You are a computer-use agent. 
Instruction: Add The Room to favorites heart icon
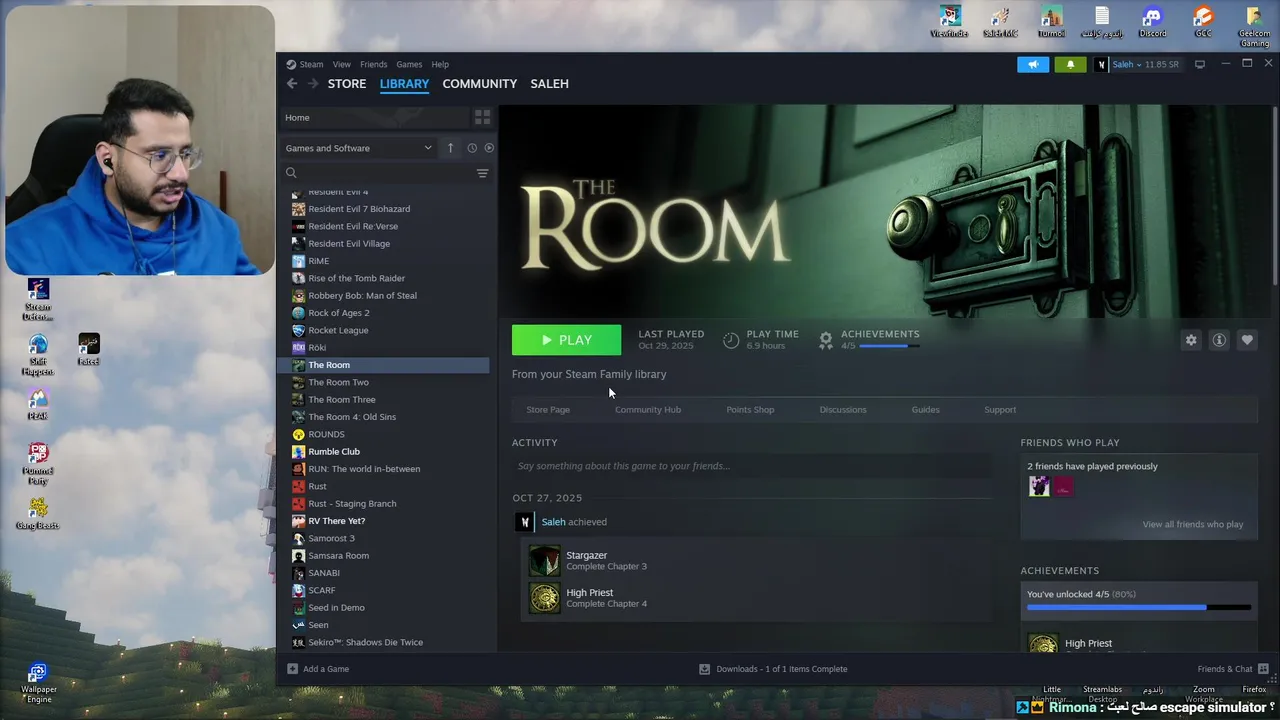tap(1247, 340)
